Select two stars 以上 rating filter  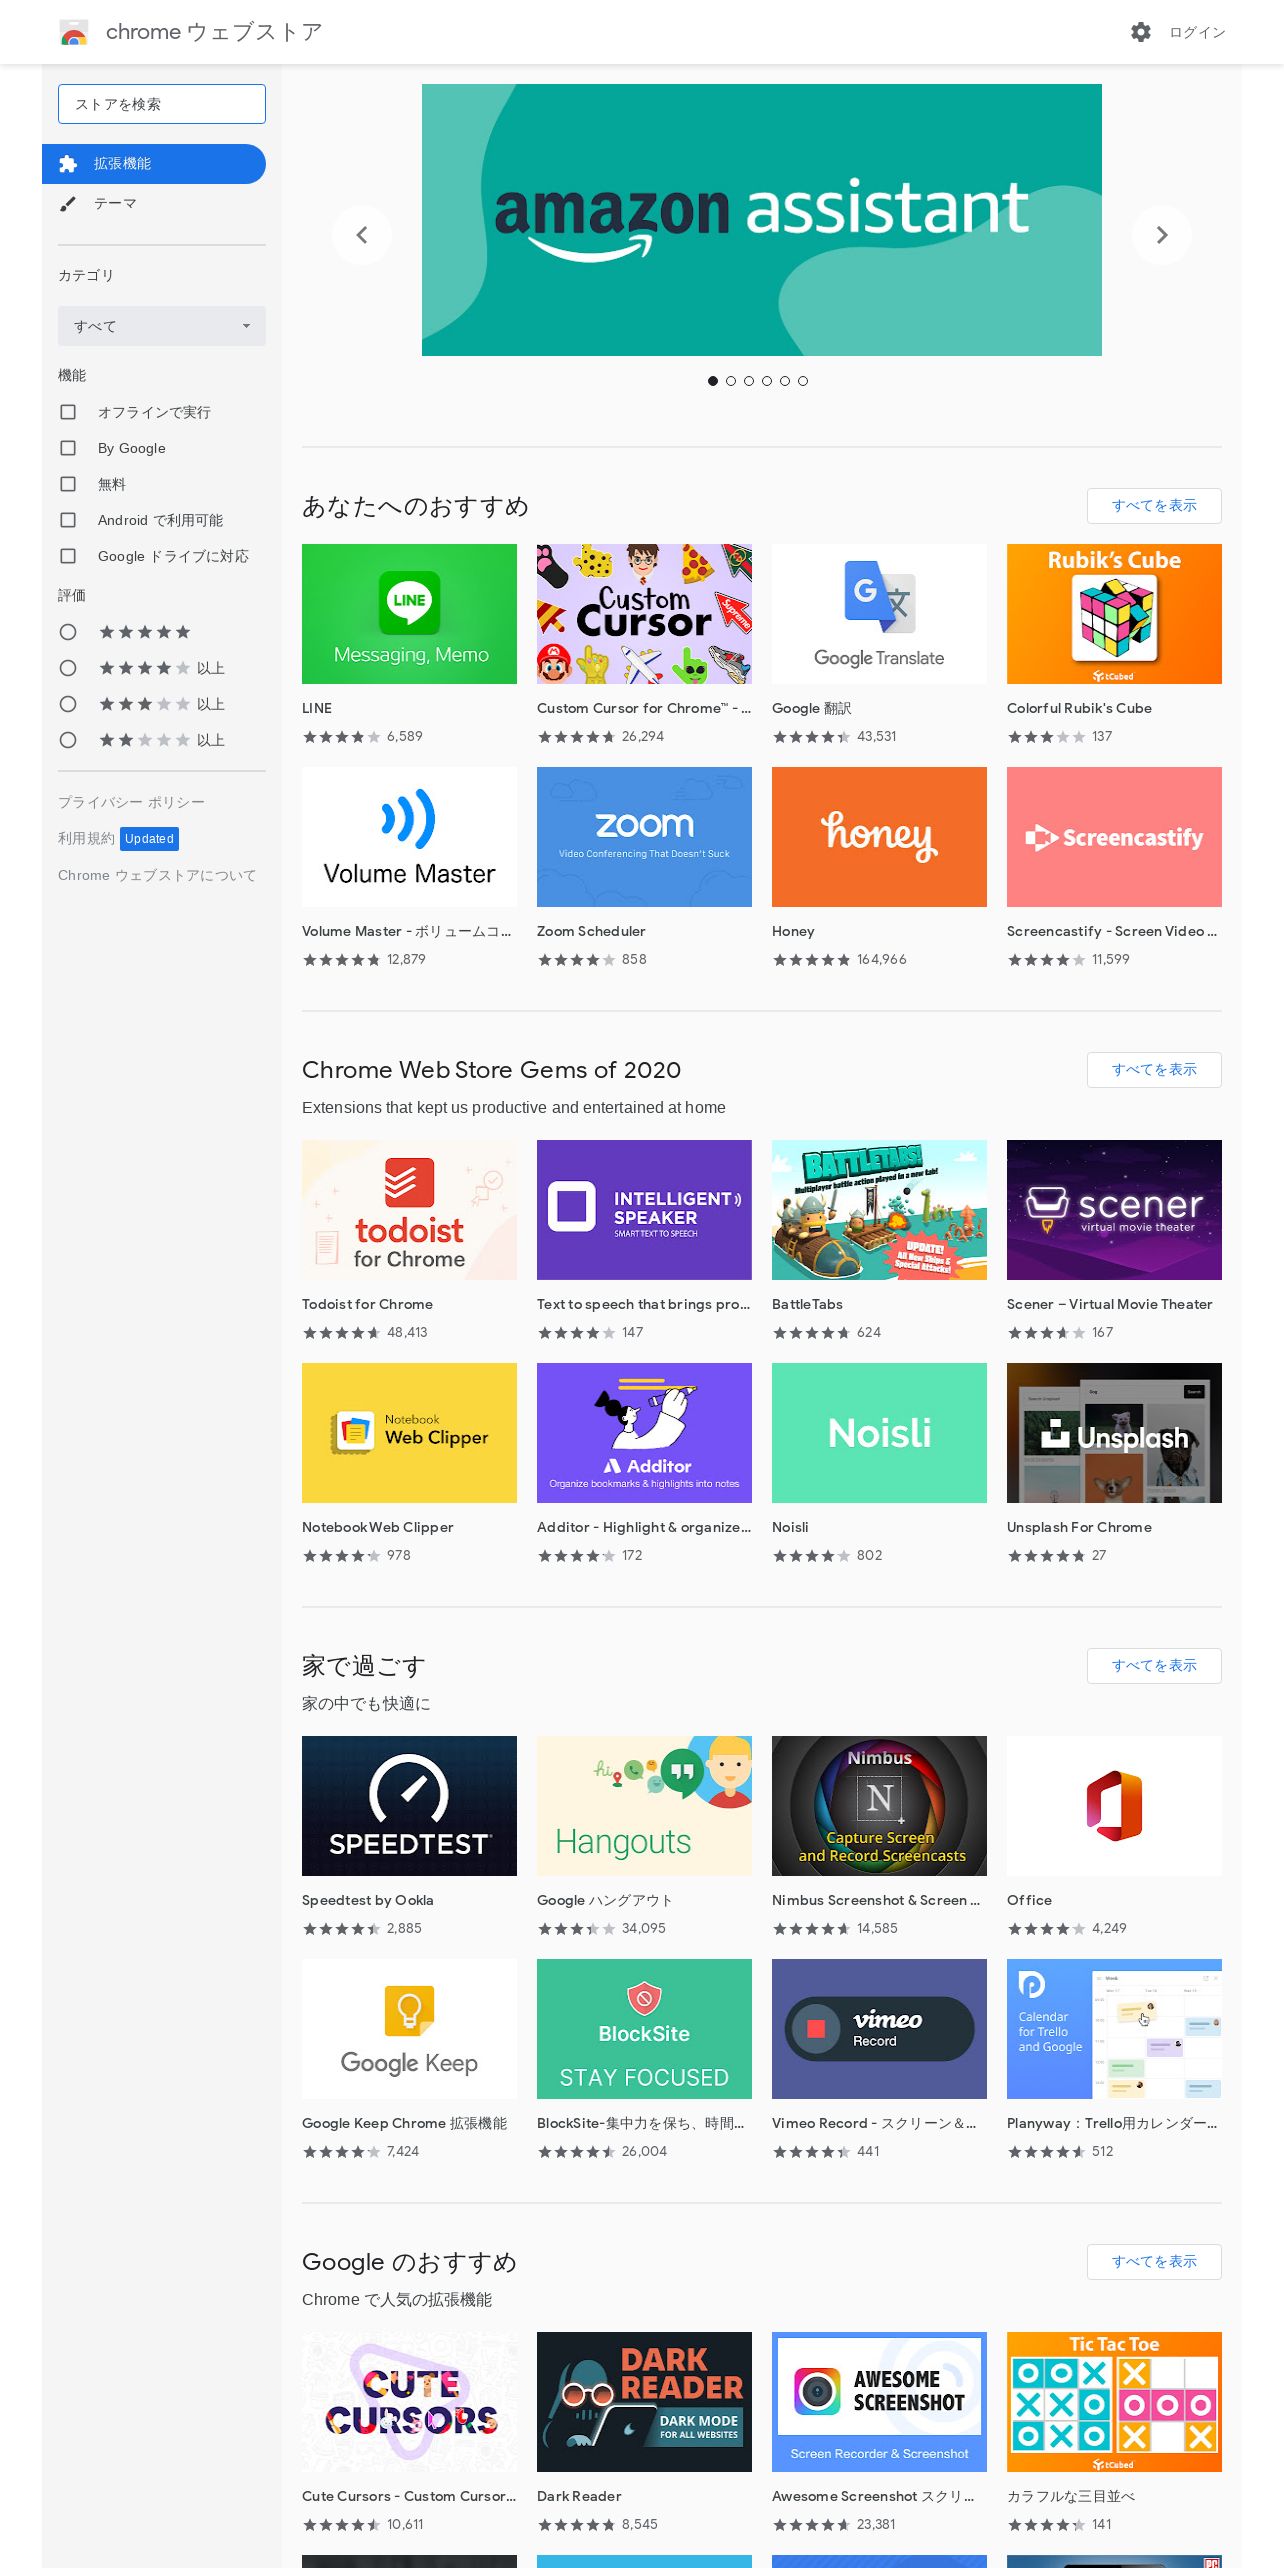[68, 740]
